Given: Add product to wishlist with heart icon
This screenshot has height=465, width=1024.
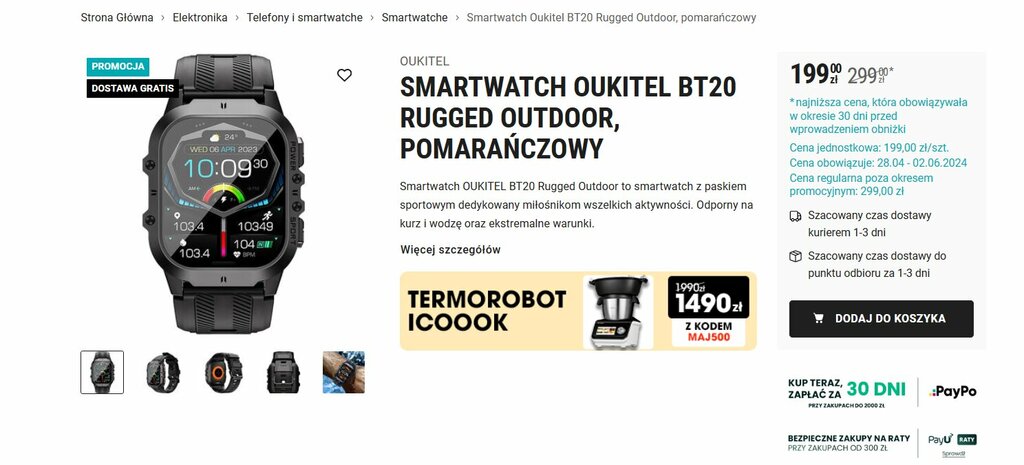Looking at the screenshot, I should (344, 75).
